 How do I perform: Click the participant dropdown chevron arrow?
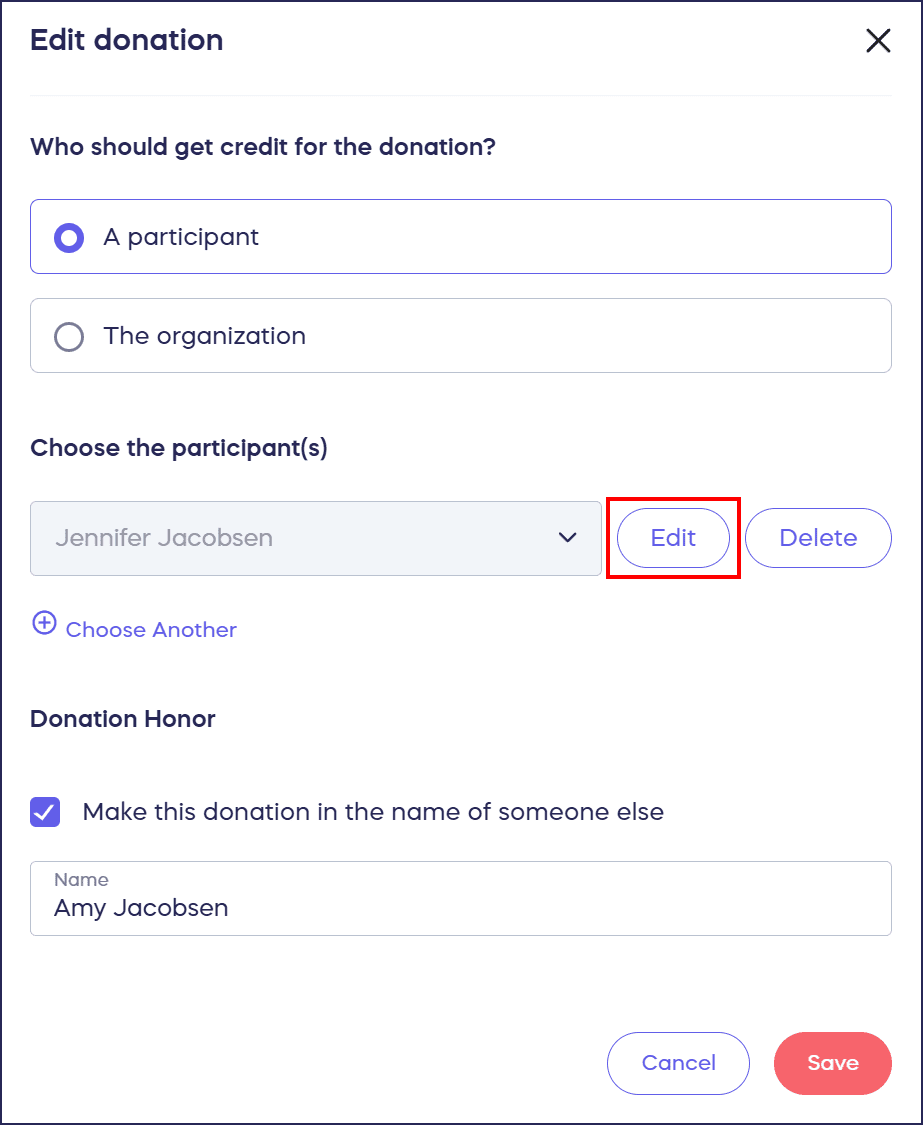point(568,538)
